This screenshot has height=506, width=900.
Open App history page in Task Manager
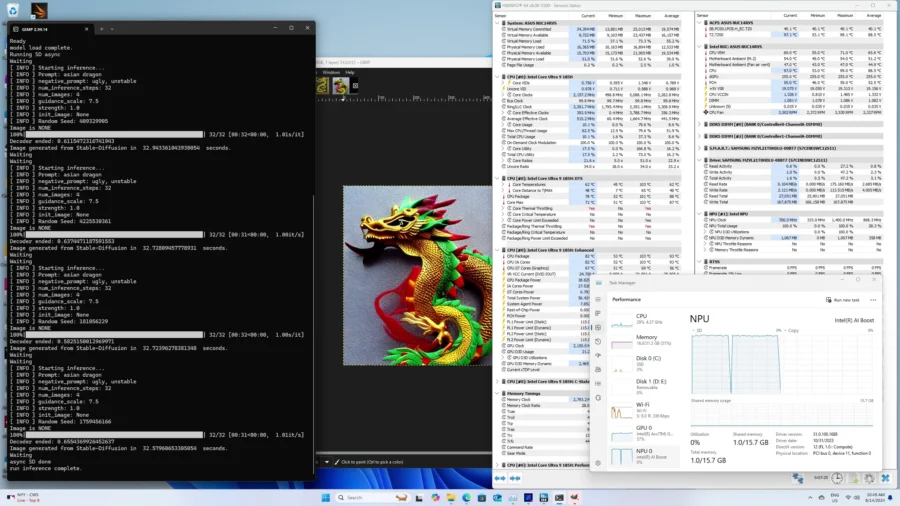coord(598,341)
